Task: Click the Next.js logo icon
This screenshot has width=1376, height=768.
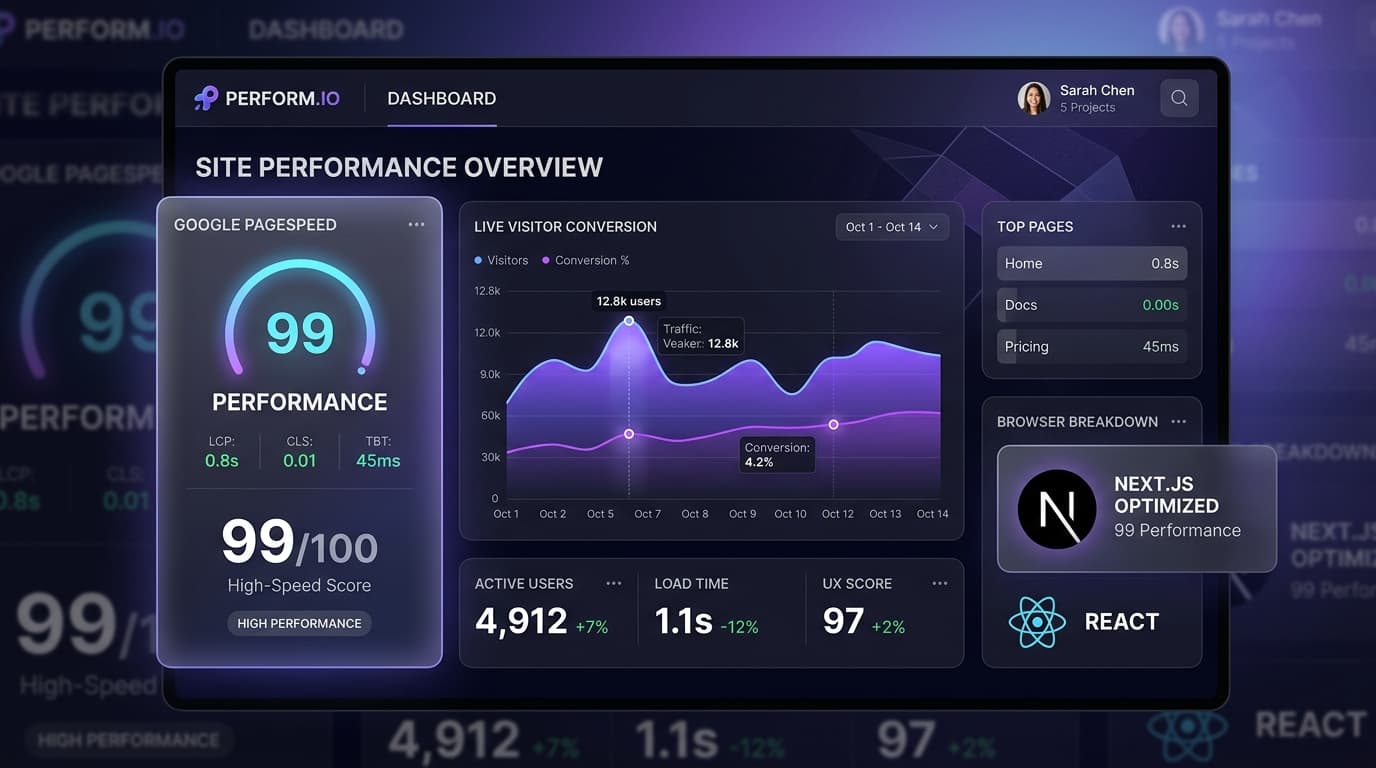Action: point(1057,509)
